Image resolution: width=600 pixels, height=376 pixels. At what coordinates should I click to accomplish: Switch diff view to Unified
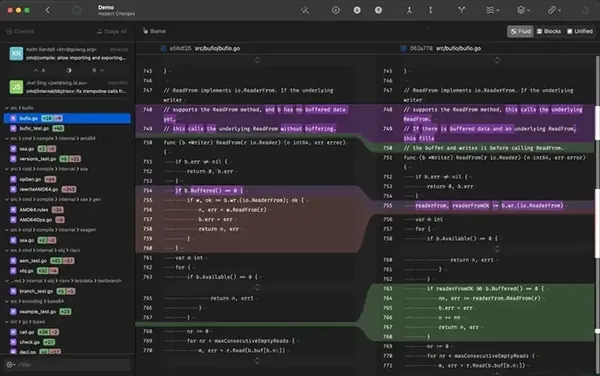[580, 31]
